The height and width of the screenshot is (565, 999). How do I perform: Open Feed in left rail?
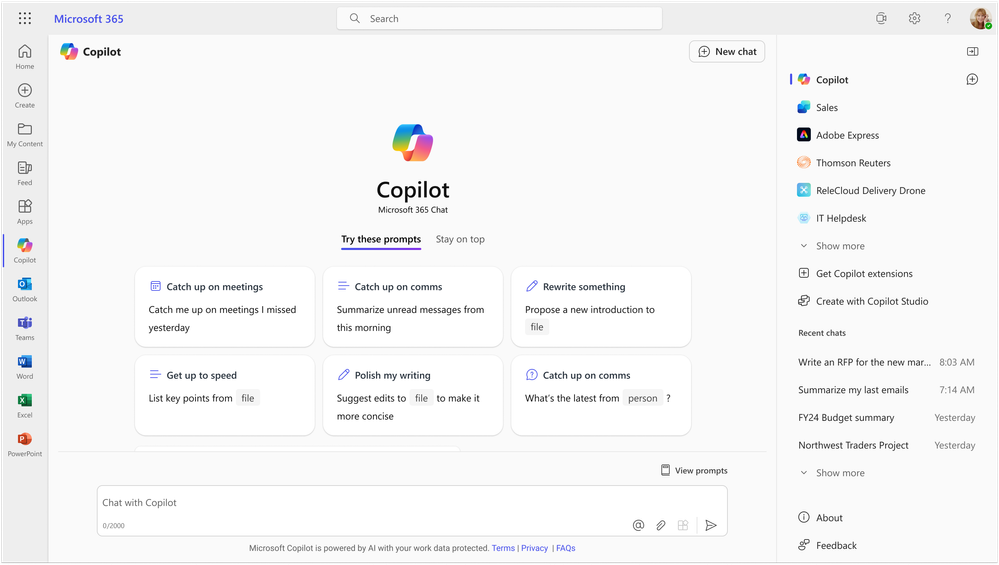(x=25, y=173)
